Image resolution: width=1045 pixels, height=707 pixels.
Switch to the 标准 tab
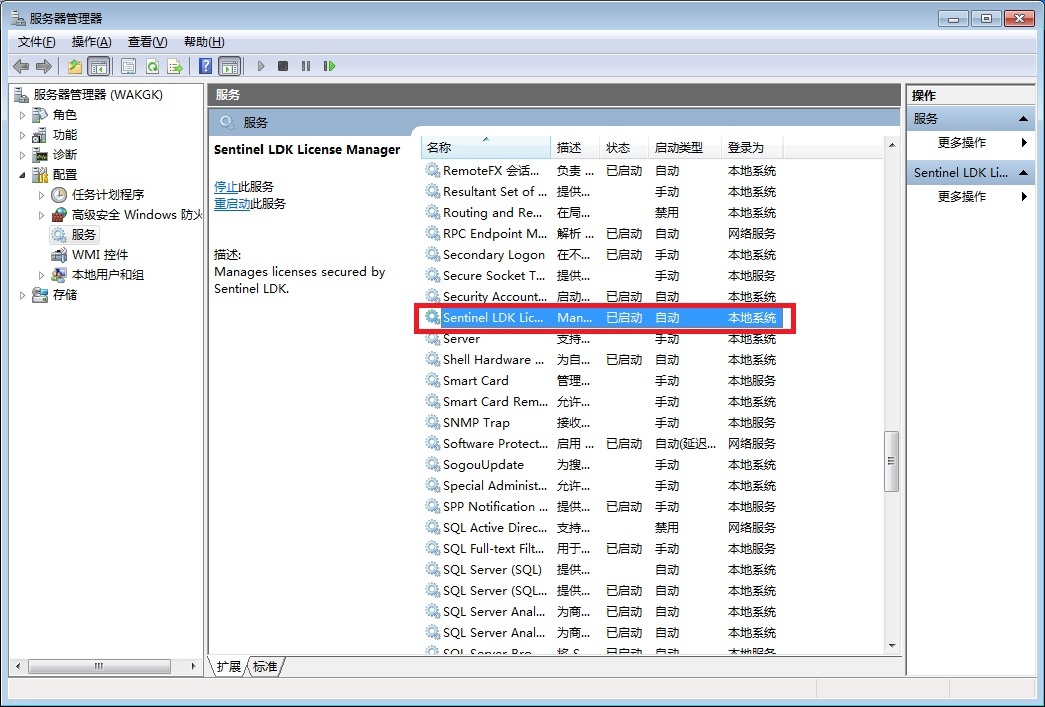[x=265, y=666]
